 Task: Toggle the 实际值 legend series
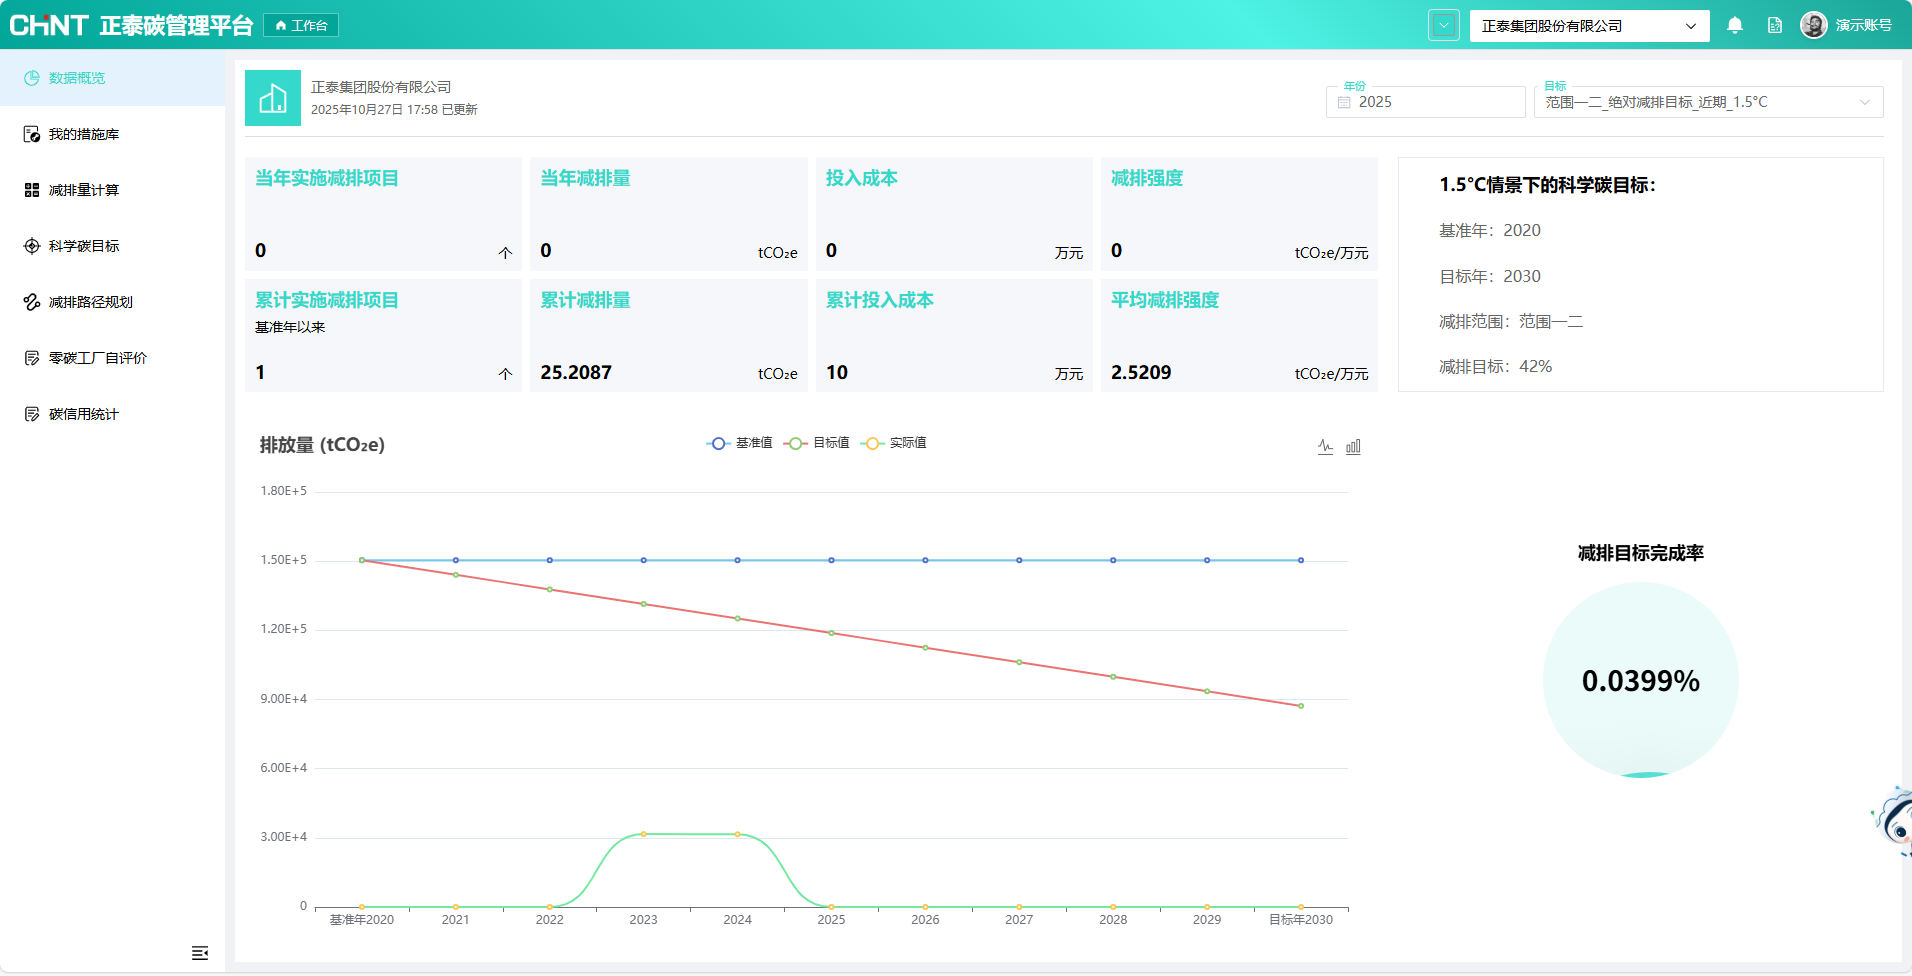click(895, 443)
